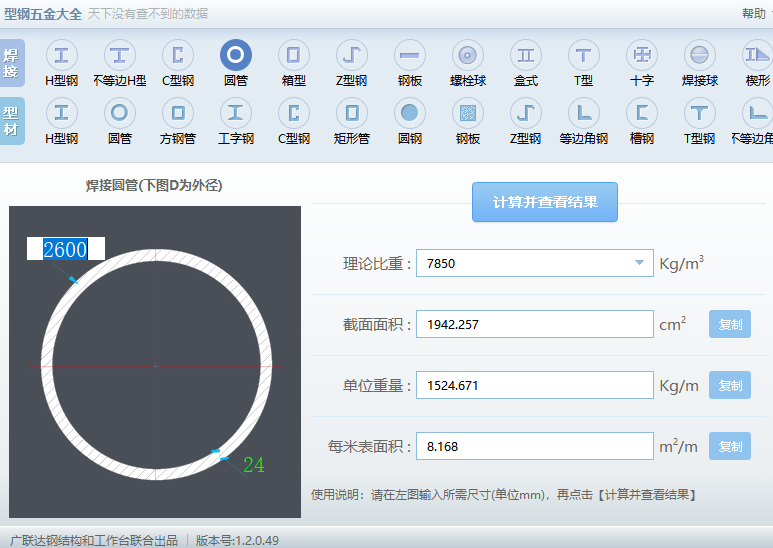Viewport: 773px width, 548px height.
Task: Edit the wall thickness value 24
Action: point(253,465)
